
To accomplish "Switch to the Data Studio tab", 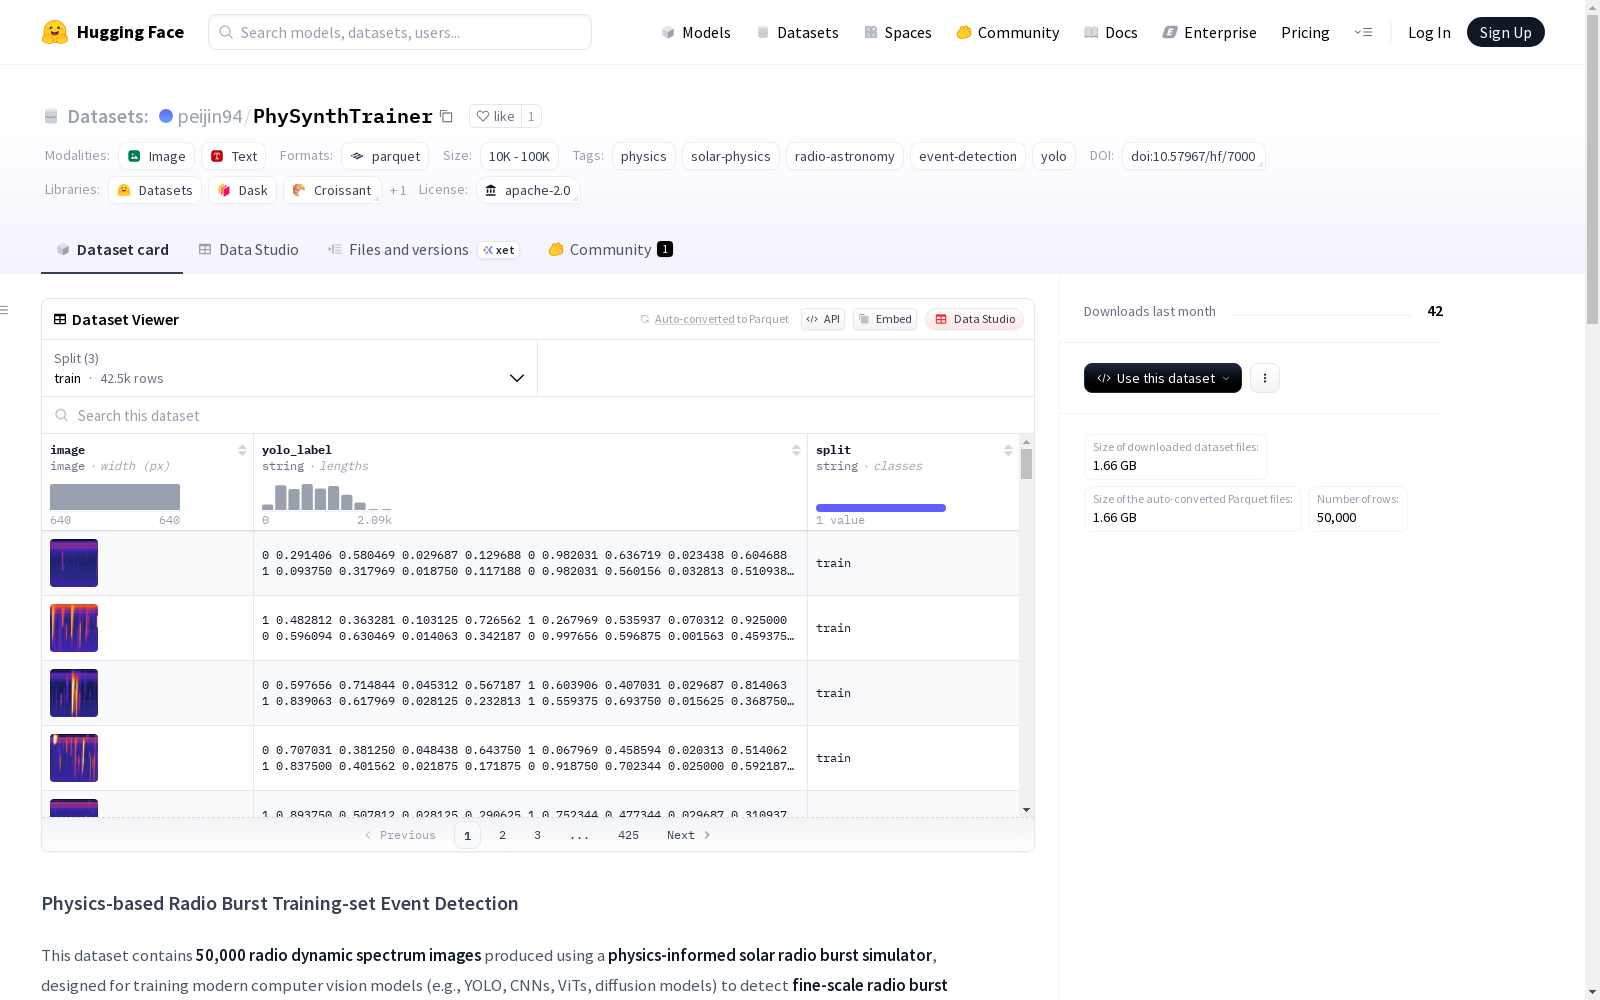I will [x=249, y=250].
